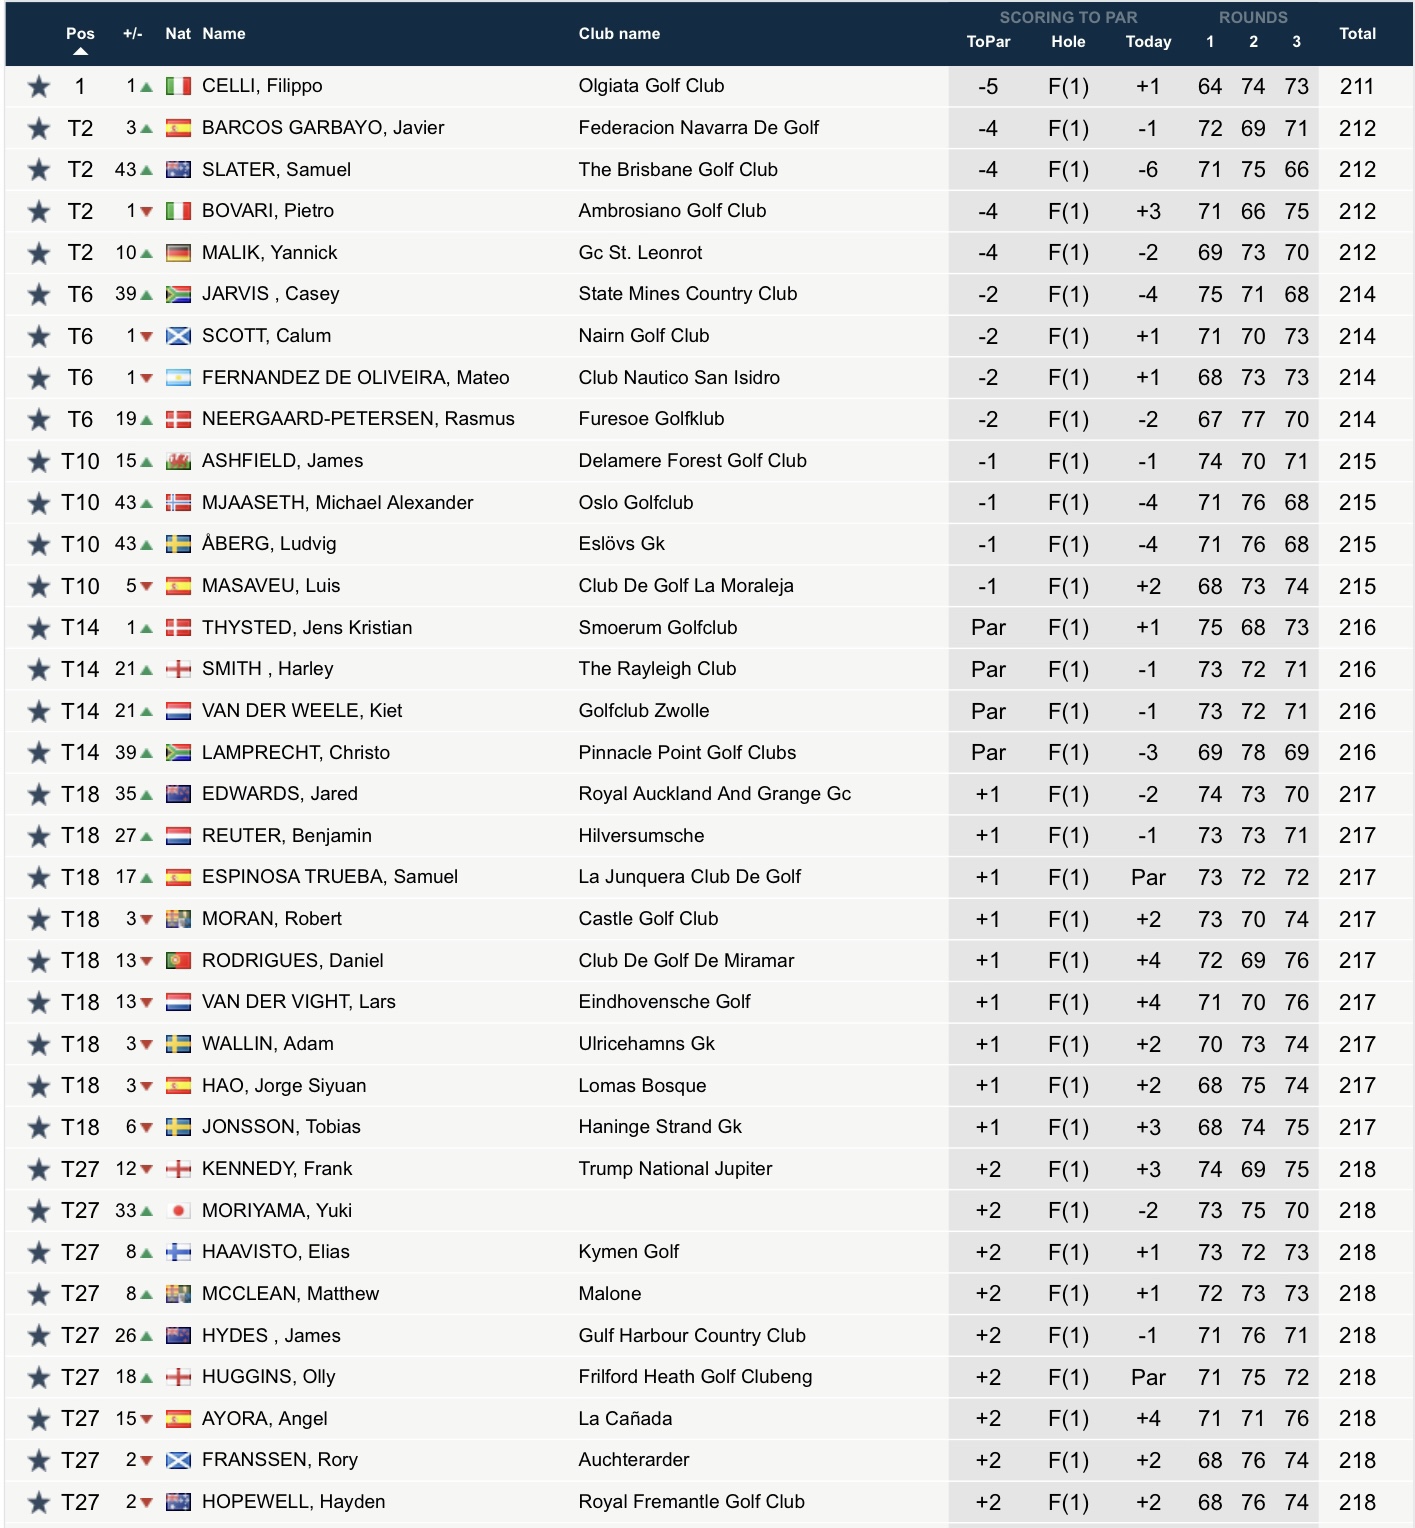Sort leaderboard by Pos column
Image resolution: width=1415 pixels, height=1528 pixels.
80,34
